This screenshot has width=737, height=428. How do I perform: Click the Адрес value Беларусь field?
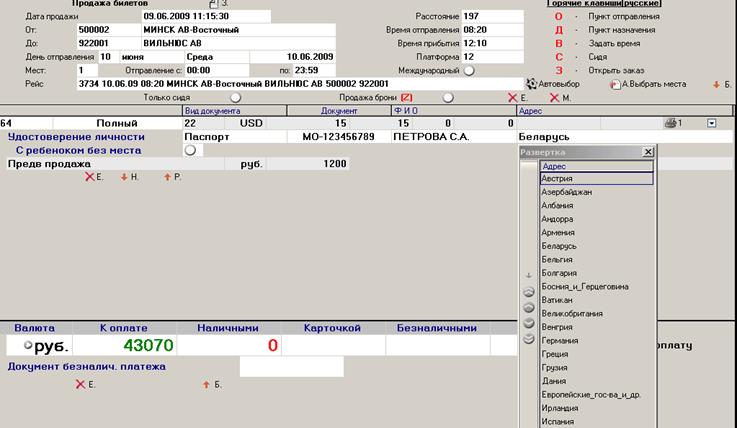[x=625, y=137]
